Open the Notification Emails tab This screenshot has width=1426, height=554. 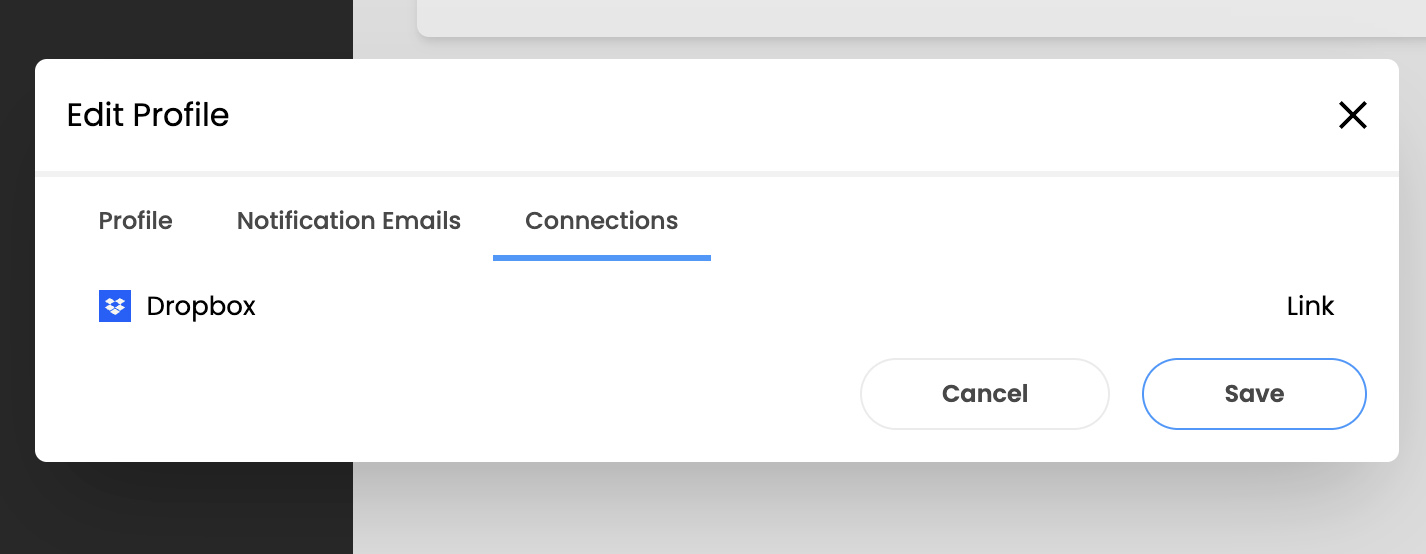tap(349, 221)
